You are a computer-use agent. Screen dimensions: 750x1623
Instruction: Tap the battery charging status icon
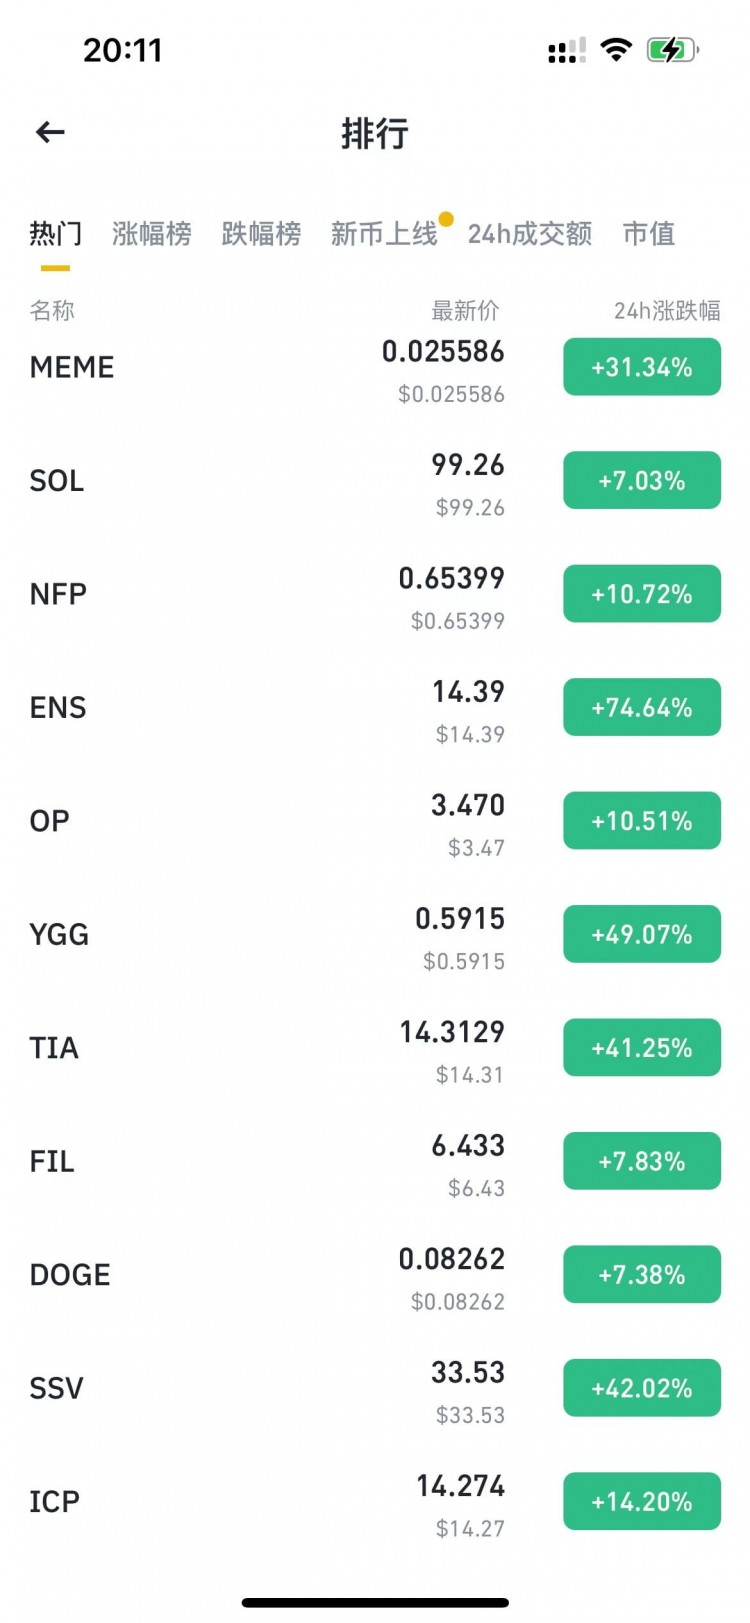pyautogui.click(x=672, y=50)
